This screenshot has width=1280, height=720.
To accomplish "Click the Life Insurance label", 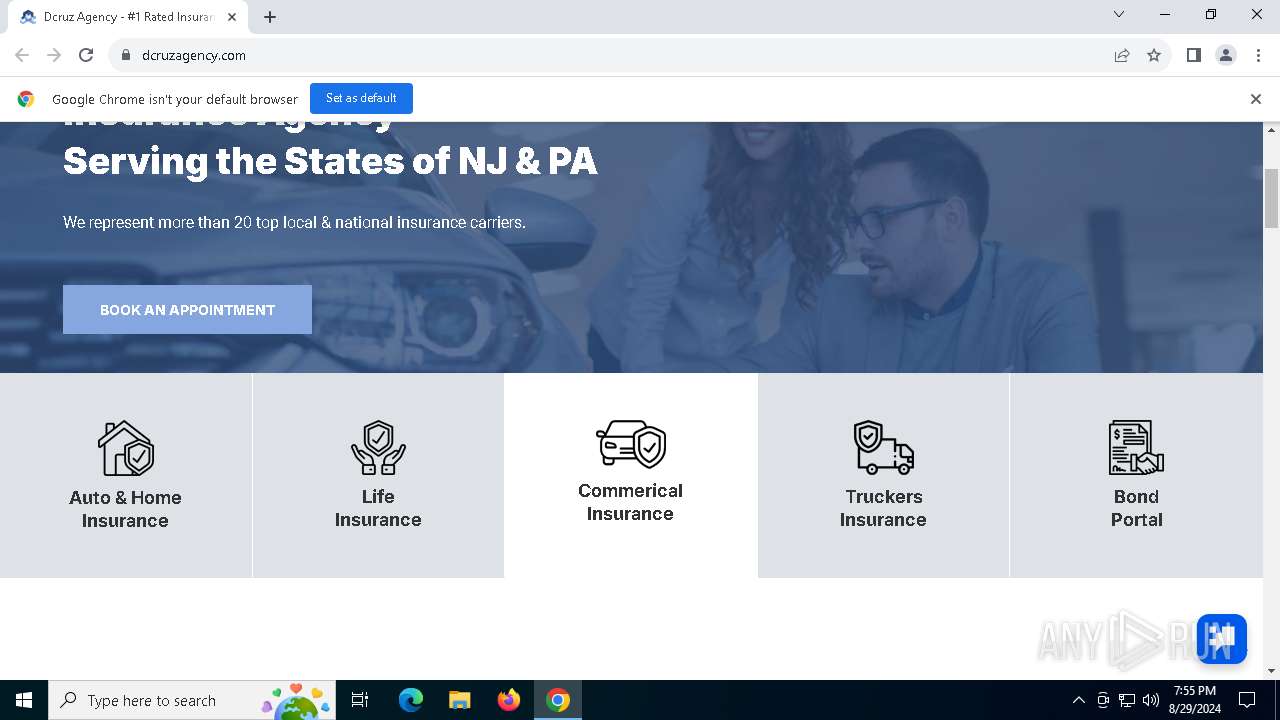I will tap(378, 508).
